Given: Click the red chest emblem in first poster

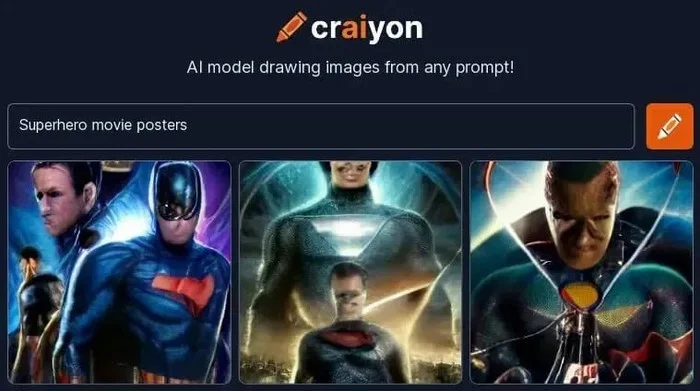Looking at the screenshot, I should (184, 291).
